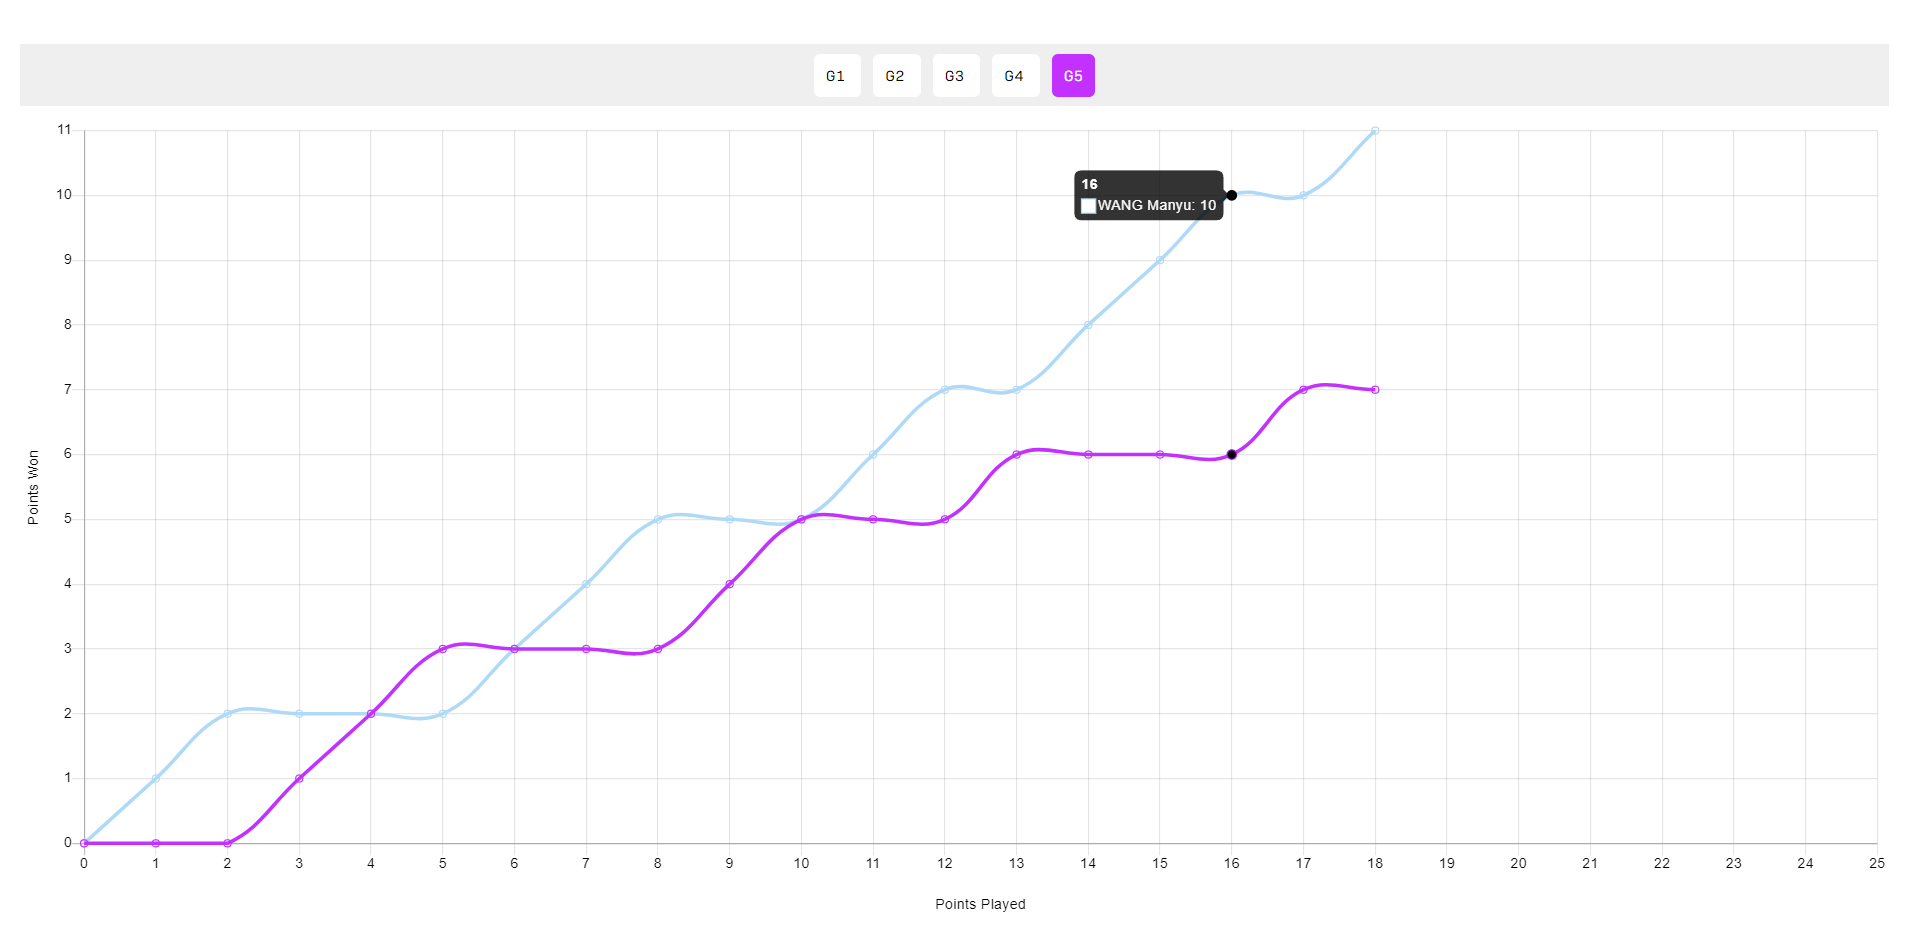Screen dimensions: 1929x936
Task: Click the purple point at 17 points played
Action: (1303, 390)
